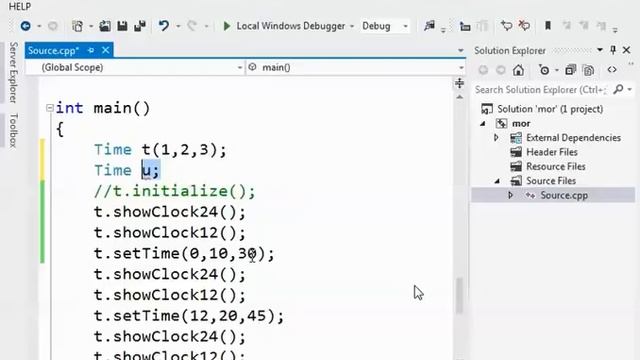Viewport: 640px width, 360px height.
Task: Select the mor project node
Action: (x=521, y=124)
